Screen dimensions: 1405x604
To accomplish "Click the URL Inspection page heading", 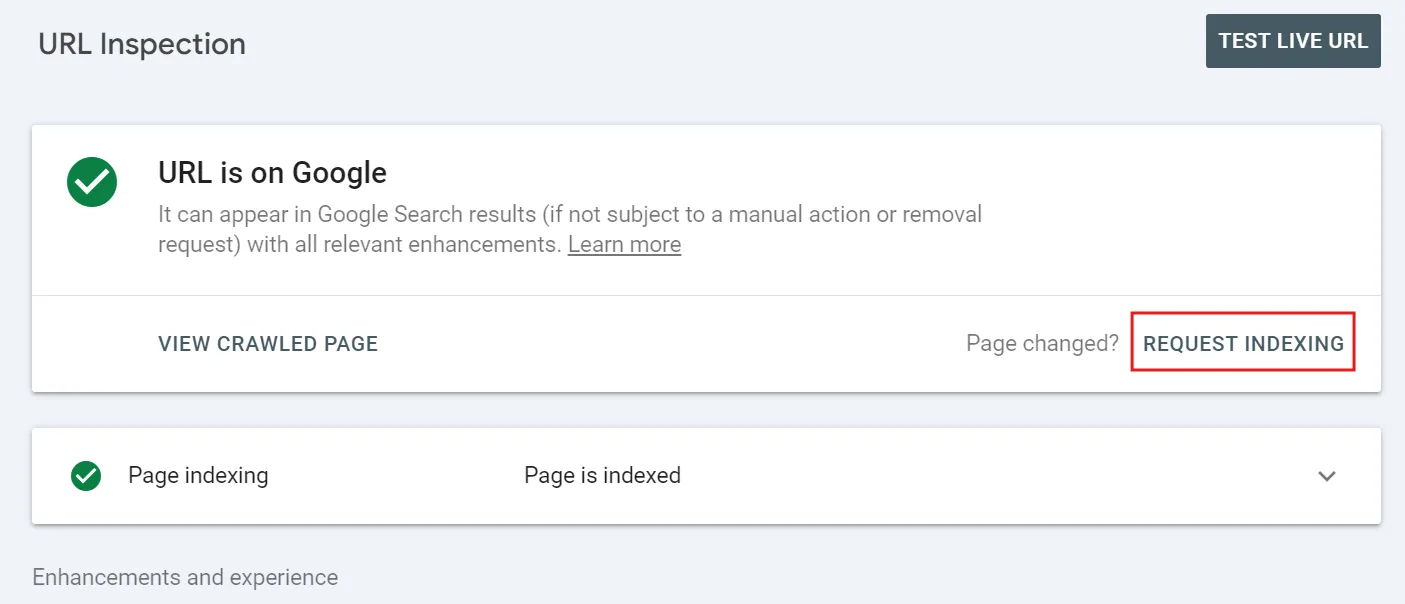I will [x=142, y=44].
